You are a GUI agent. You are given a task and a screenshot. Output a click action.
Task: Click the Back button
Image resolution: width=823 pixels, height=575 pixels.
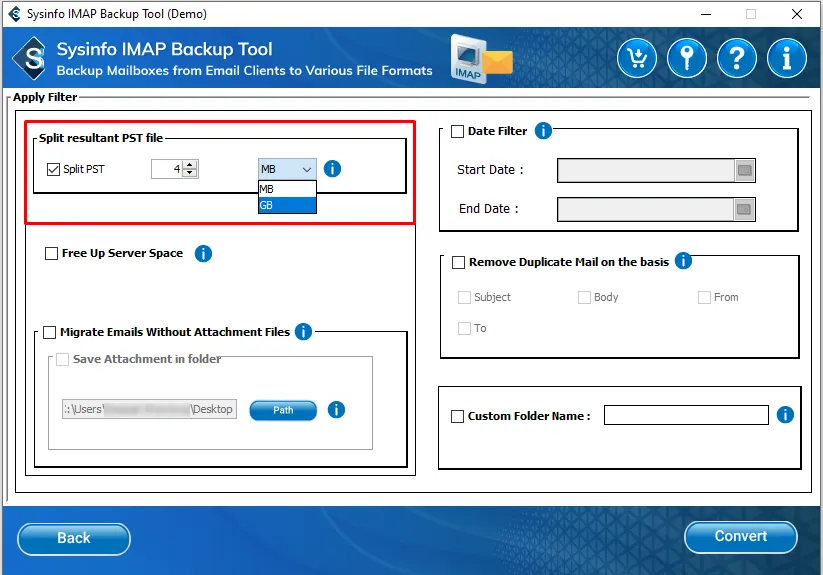(x=74, y=538)
